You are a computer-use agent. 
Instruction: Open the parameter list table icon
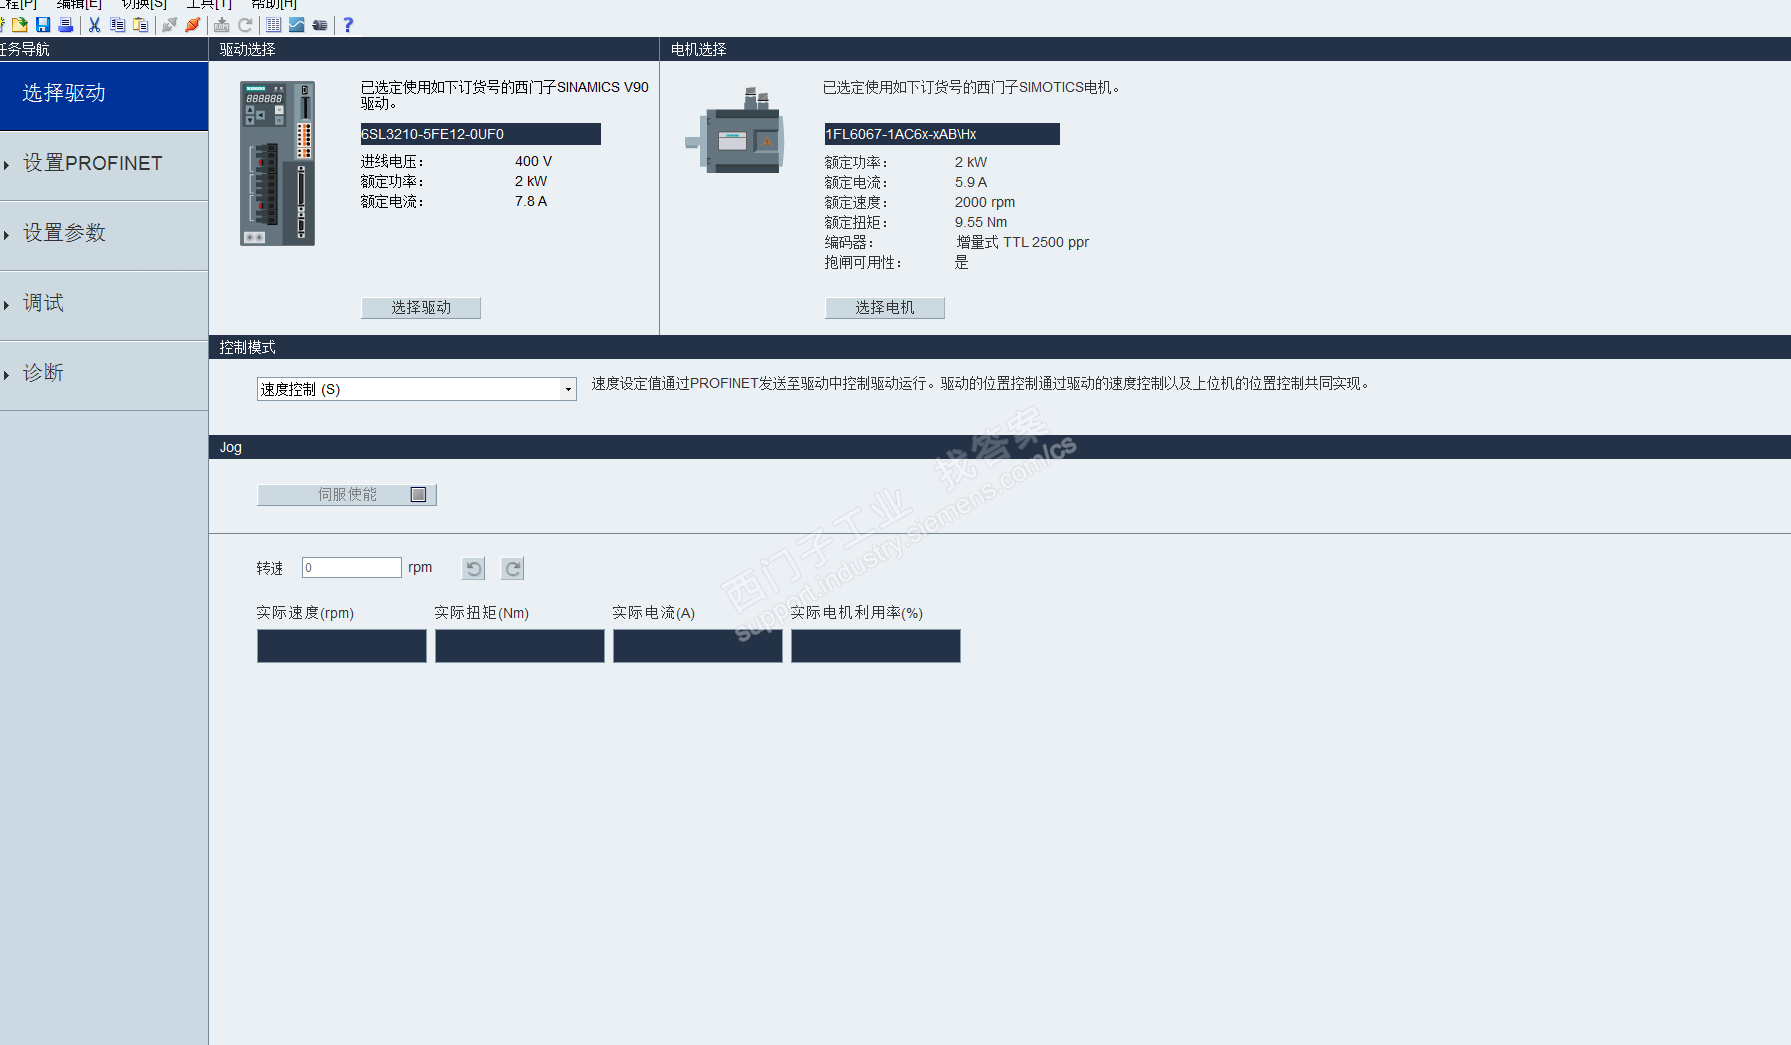(x=274, y=25)
